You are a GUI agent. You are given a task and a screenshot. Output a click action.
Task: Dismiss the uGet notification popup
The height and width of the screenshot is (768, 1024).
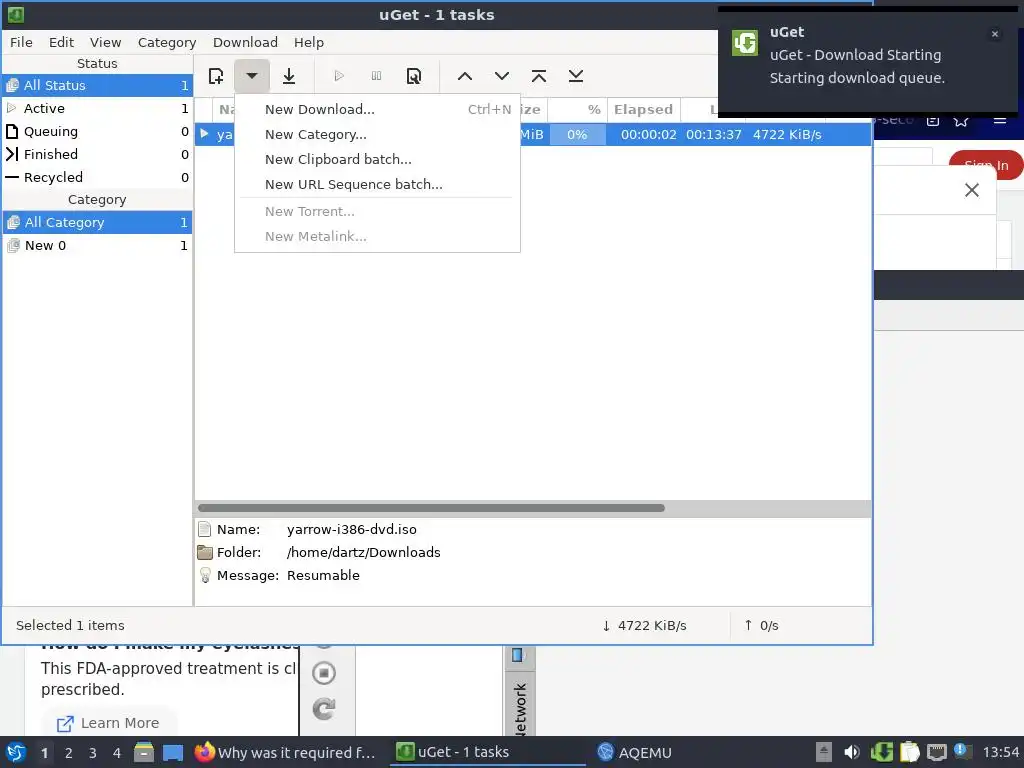(x=995, y=34)
